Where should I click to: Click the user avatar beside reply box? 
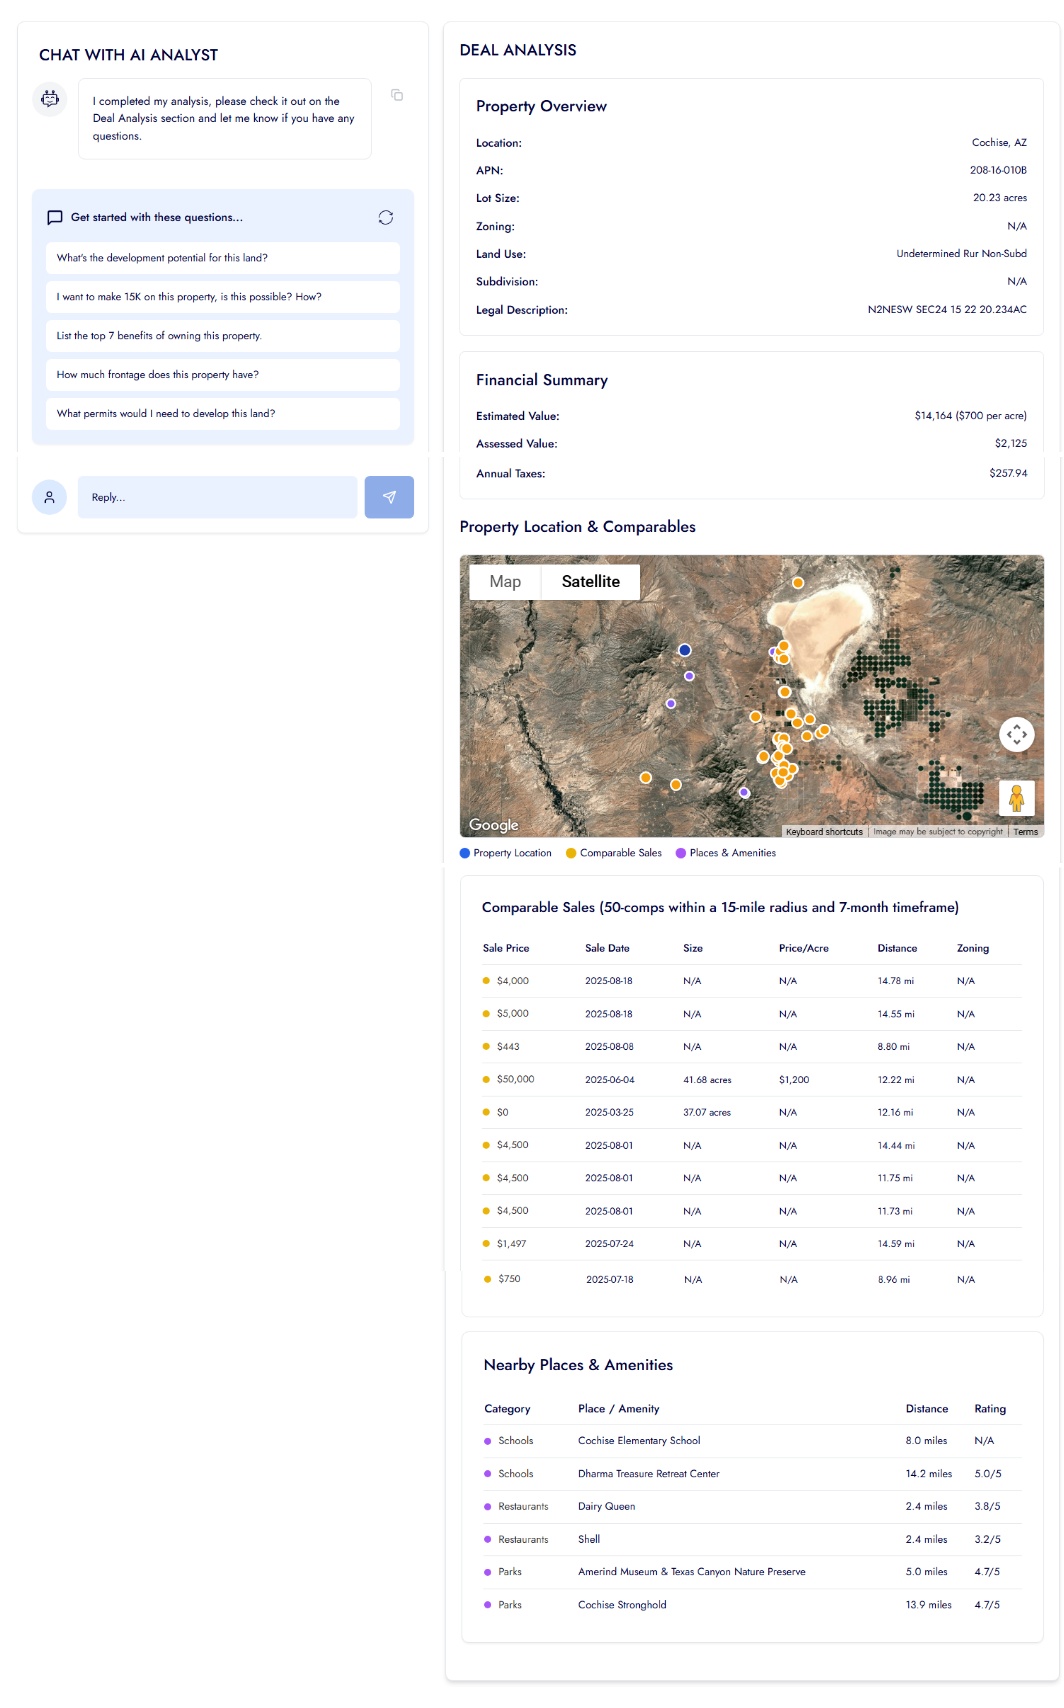tap(49, 497)
